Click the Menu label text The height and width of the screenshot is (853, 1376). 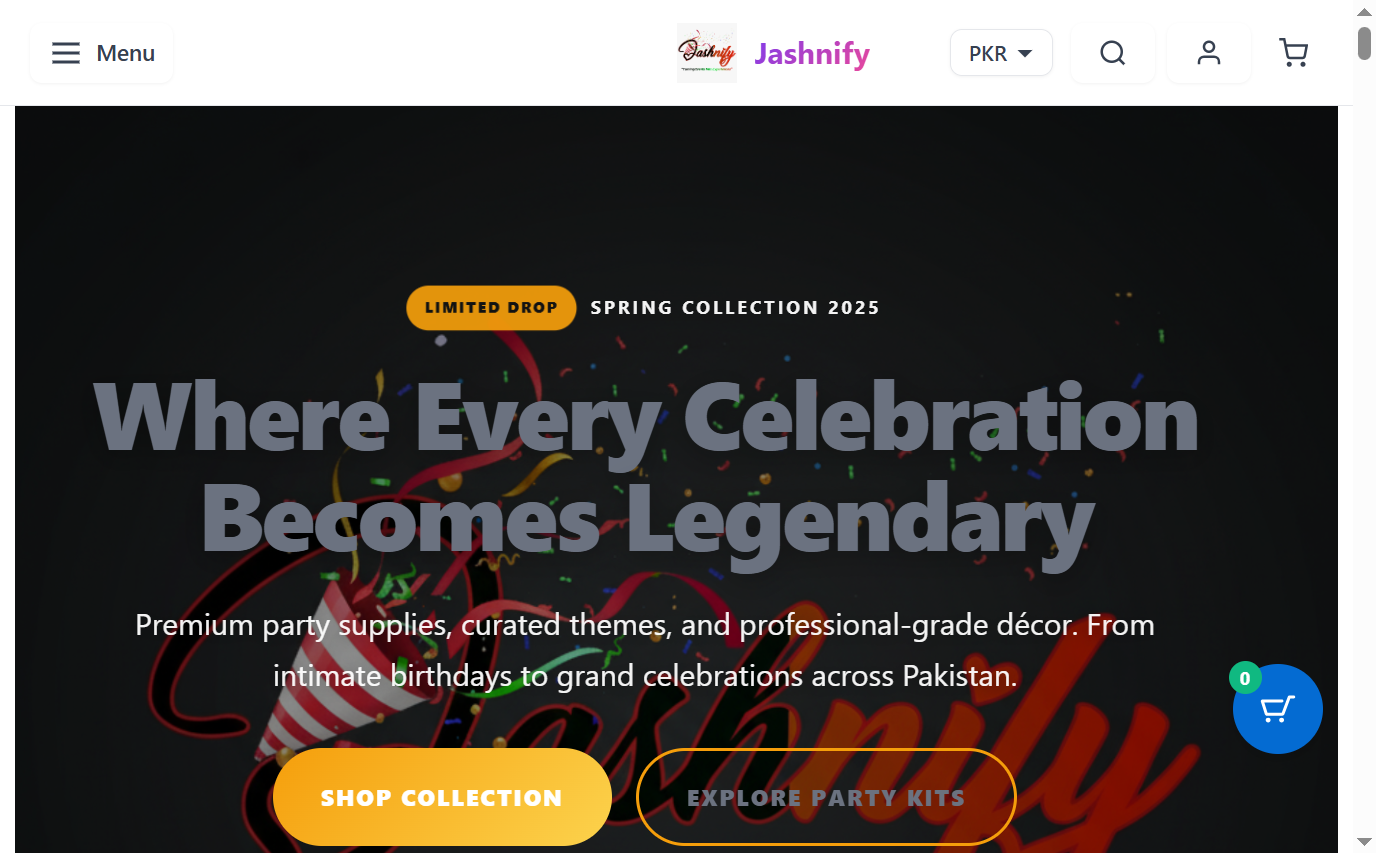(126, 53)
